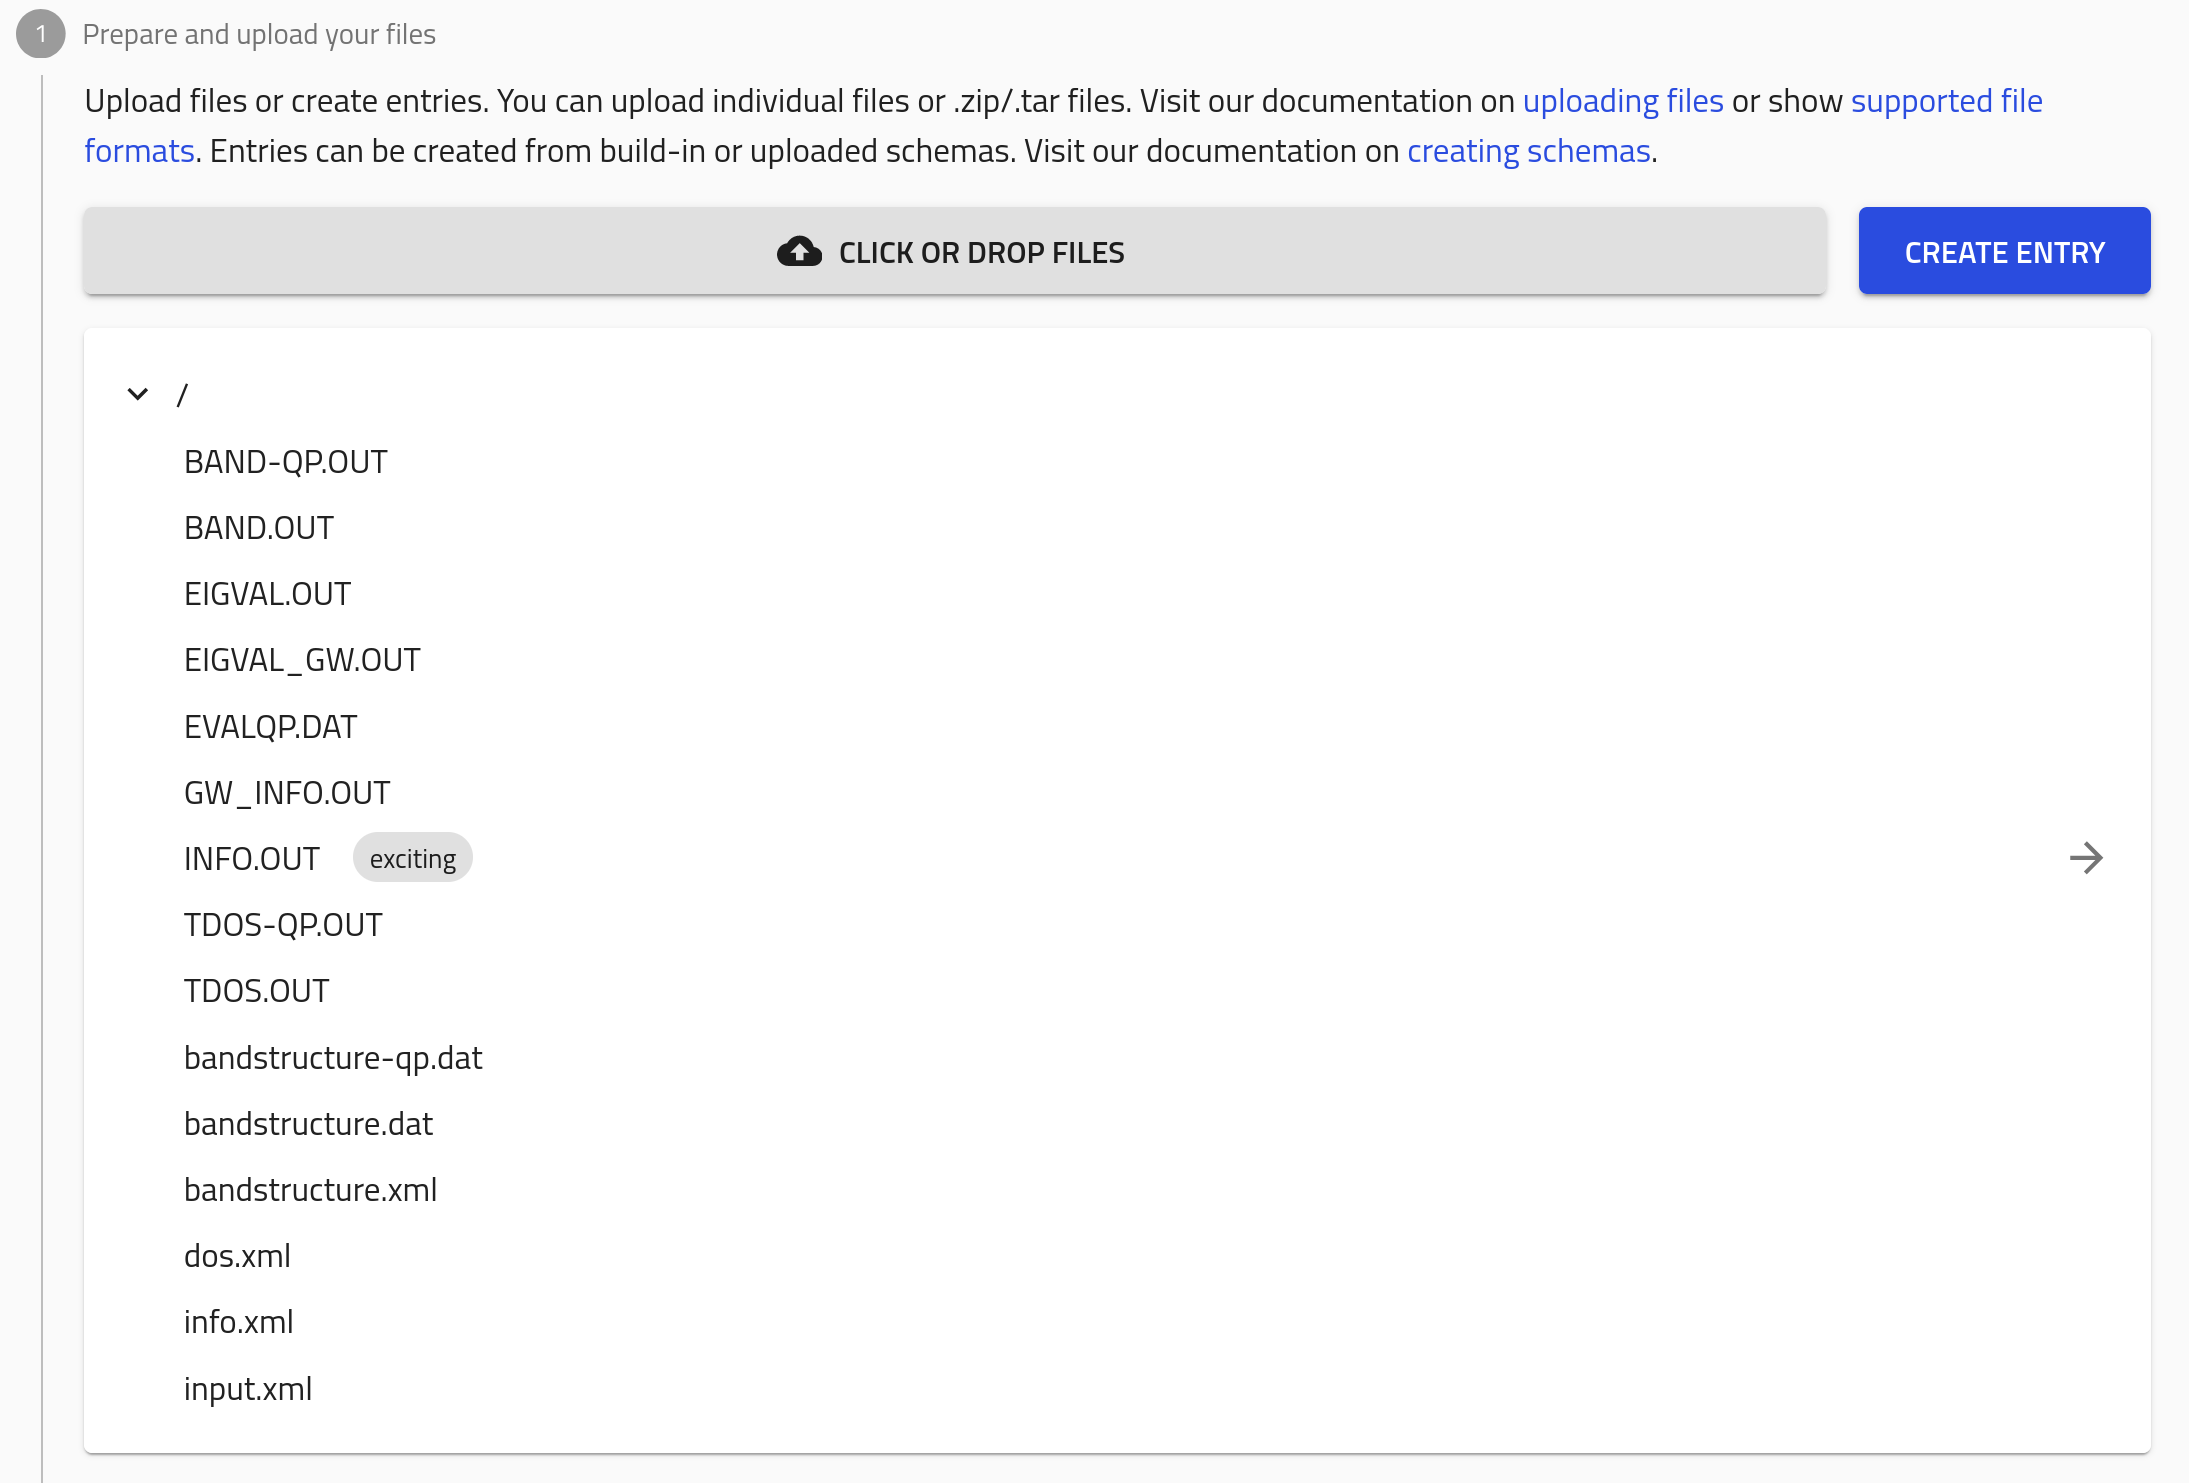Click the CLICK OR DROP FILES button
The height and width of the screenshot is (1483, 2189).
point(955,251)
